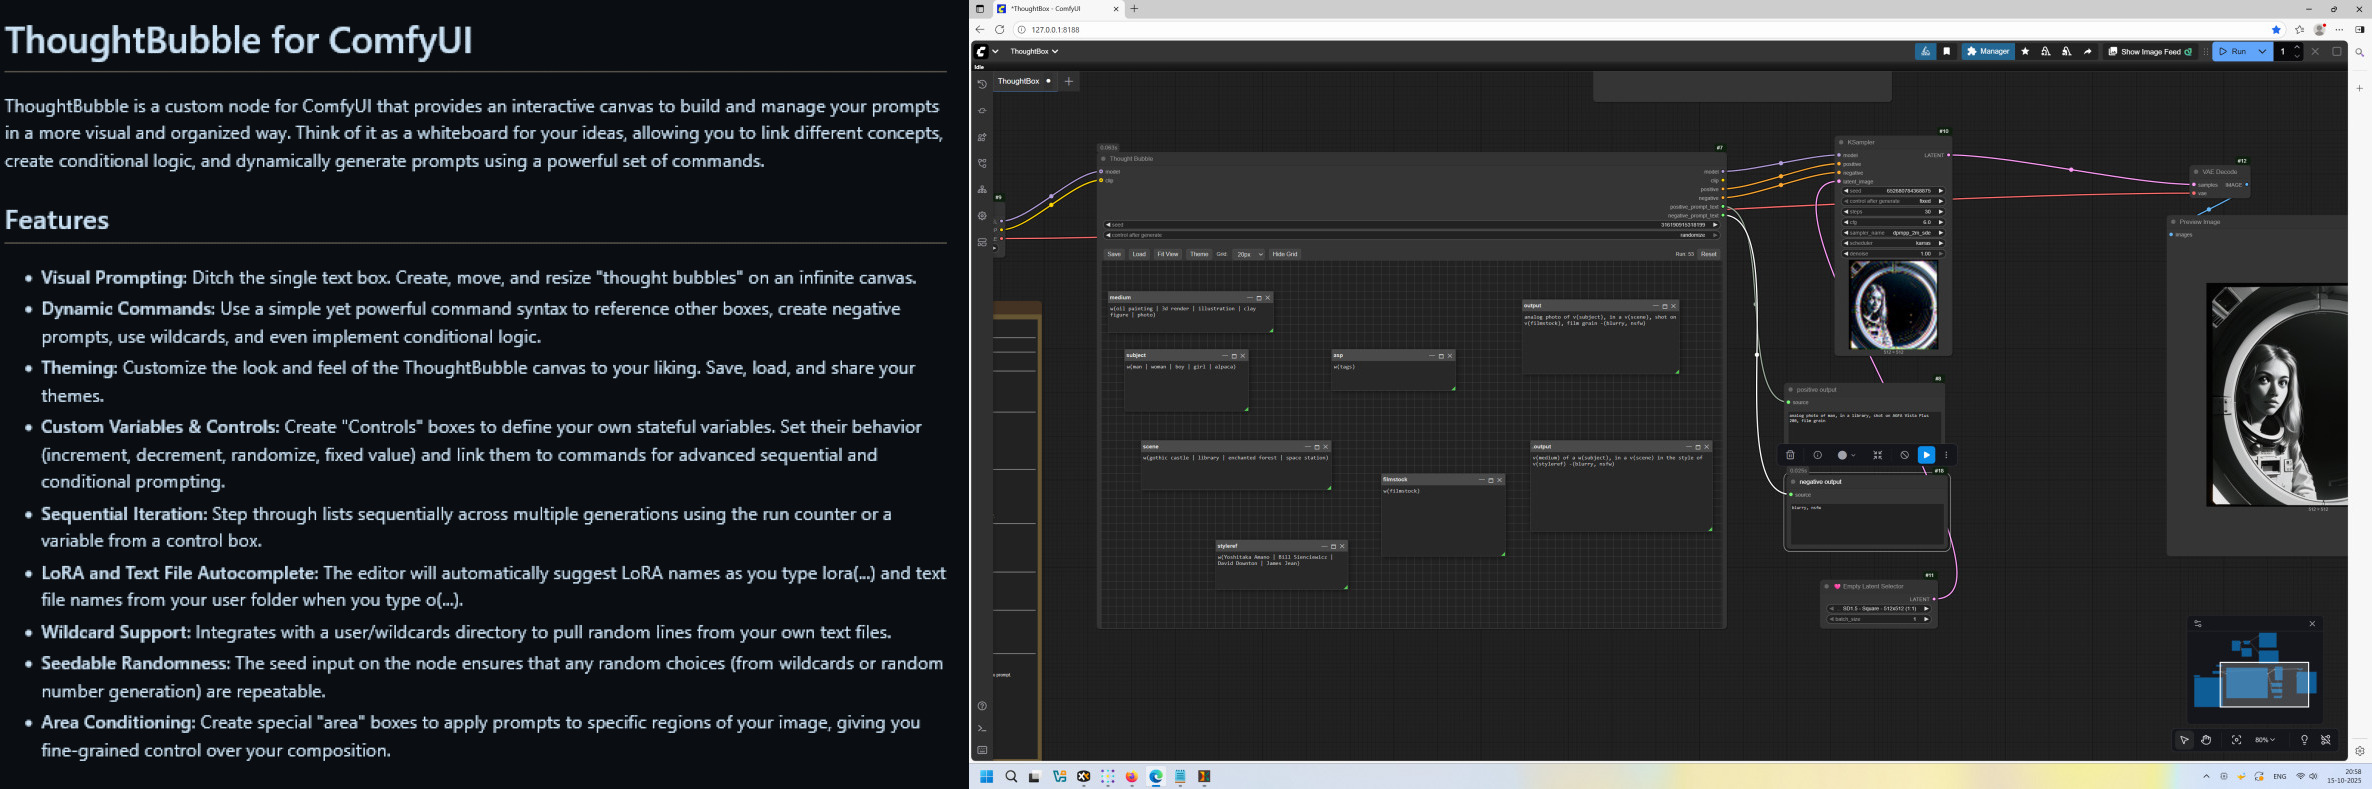Expand the Run options chevron
The width and height of the screenshot is (2372, 789).
pyautogui.click(x=2262, y=51)
